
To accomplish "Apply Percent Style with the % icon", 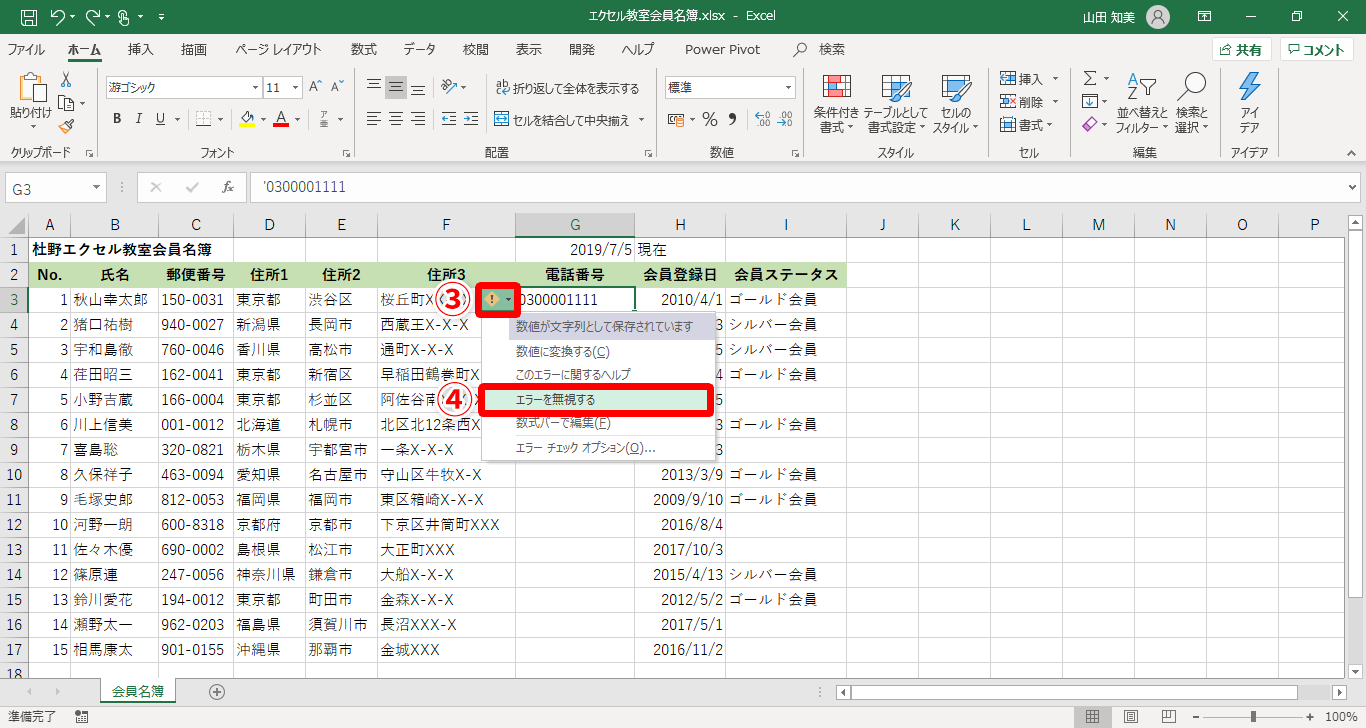I will 709,119.
